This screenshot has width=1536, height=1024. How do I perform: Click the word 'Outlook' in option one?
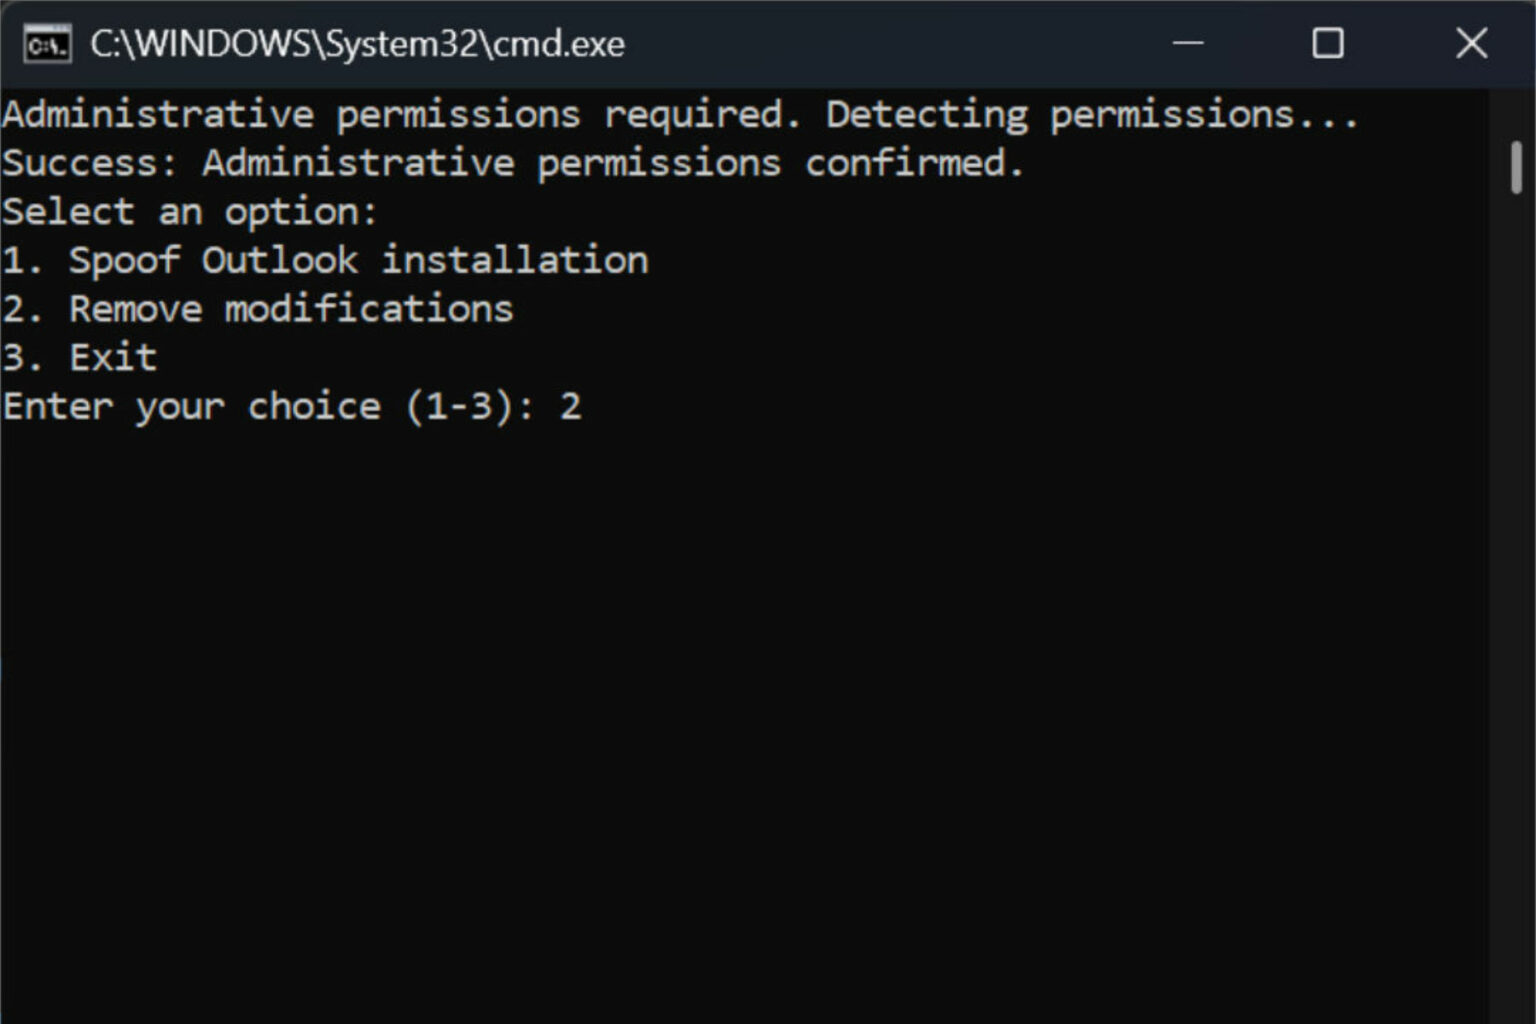[280, 260]
